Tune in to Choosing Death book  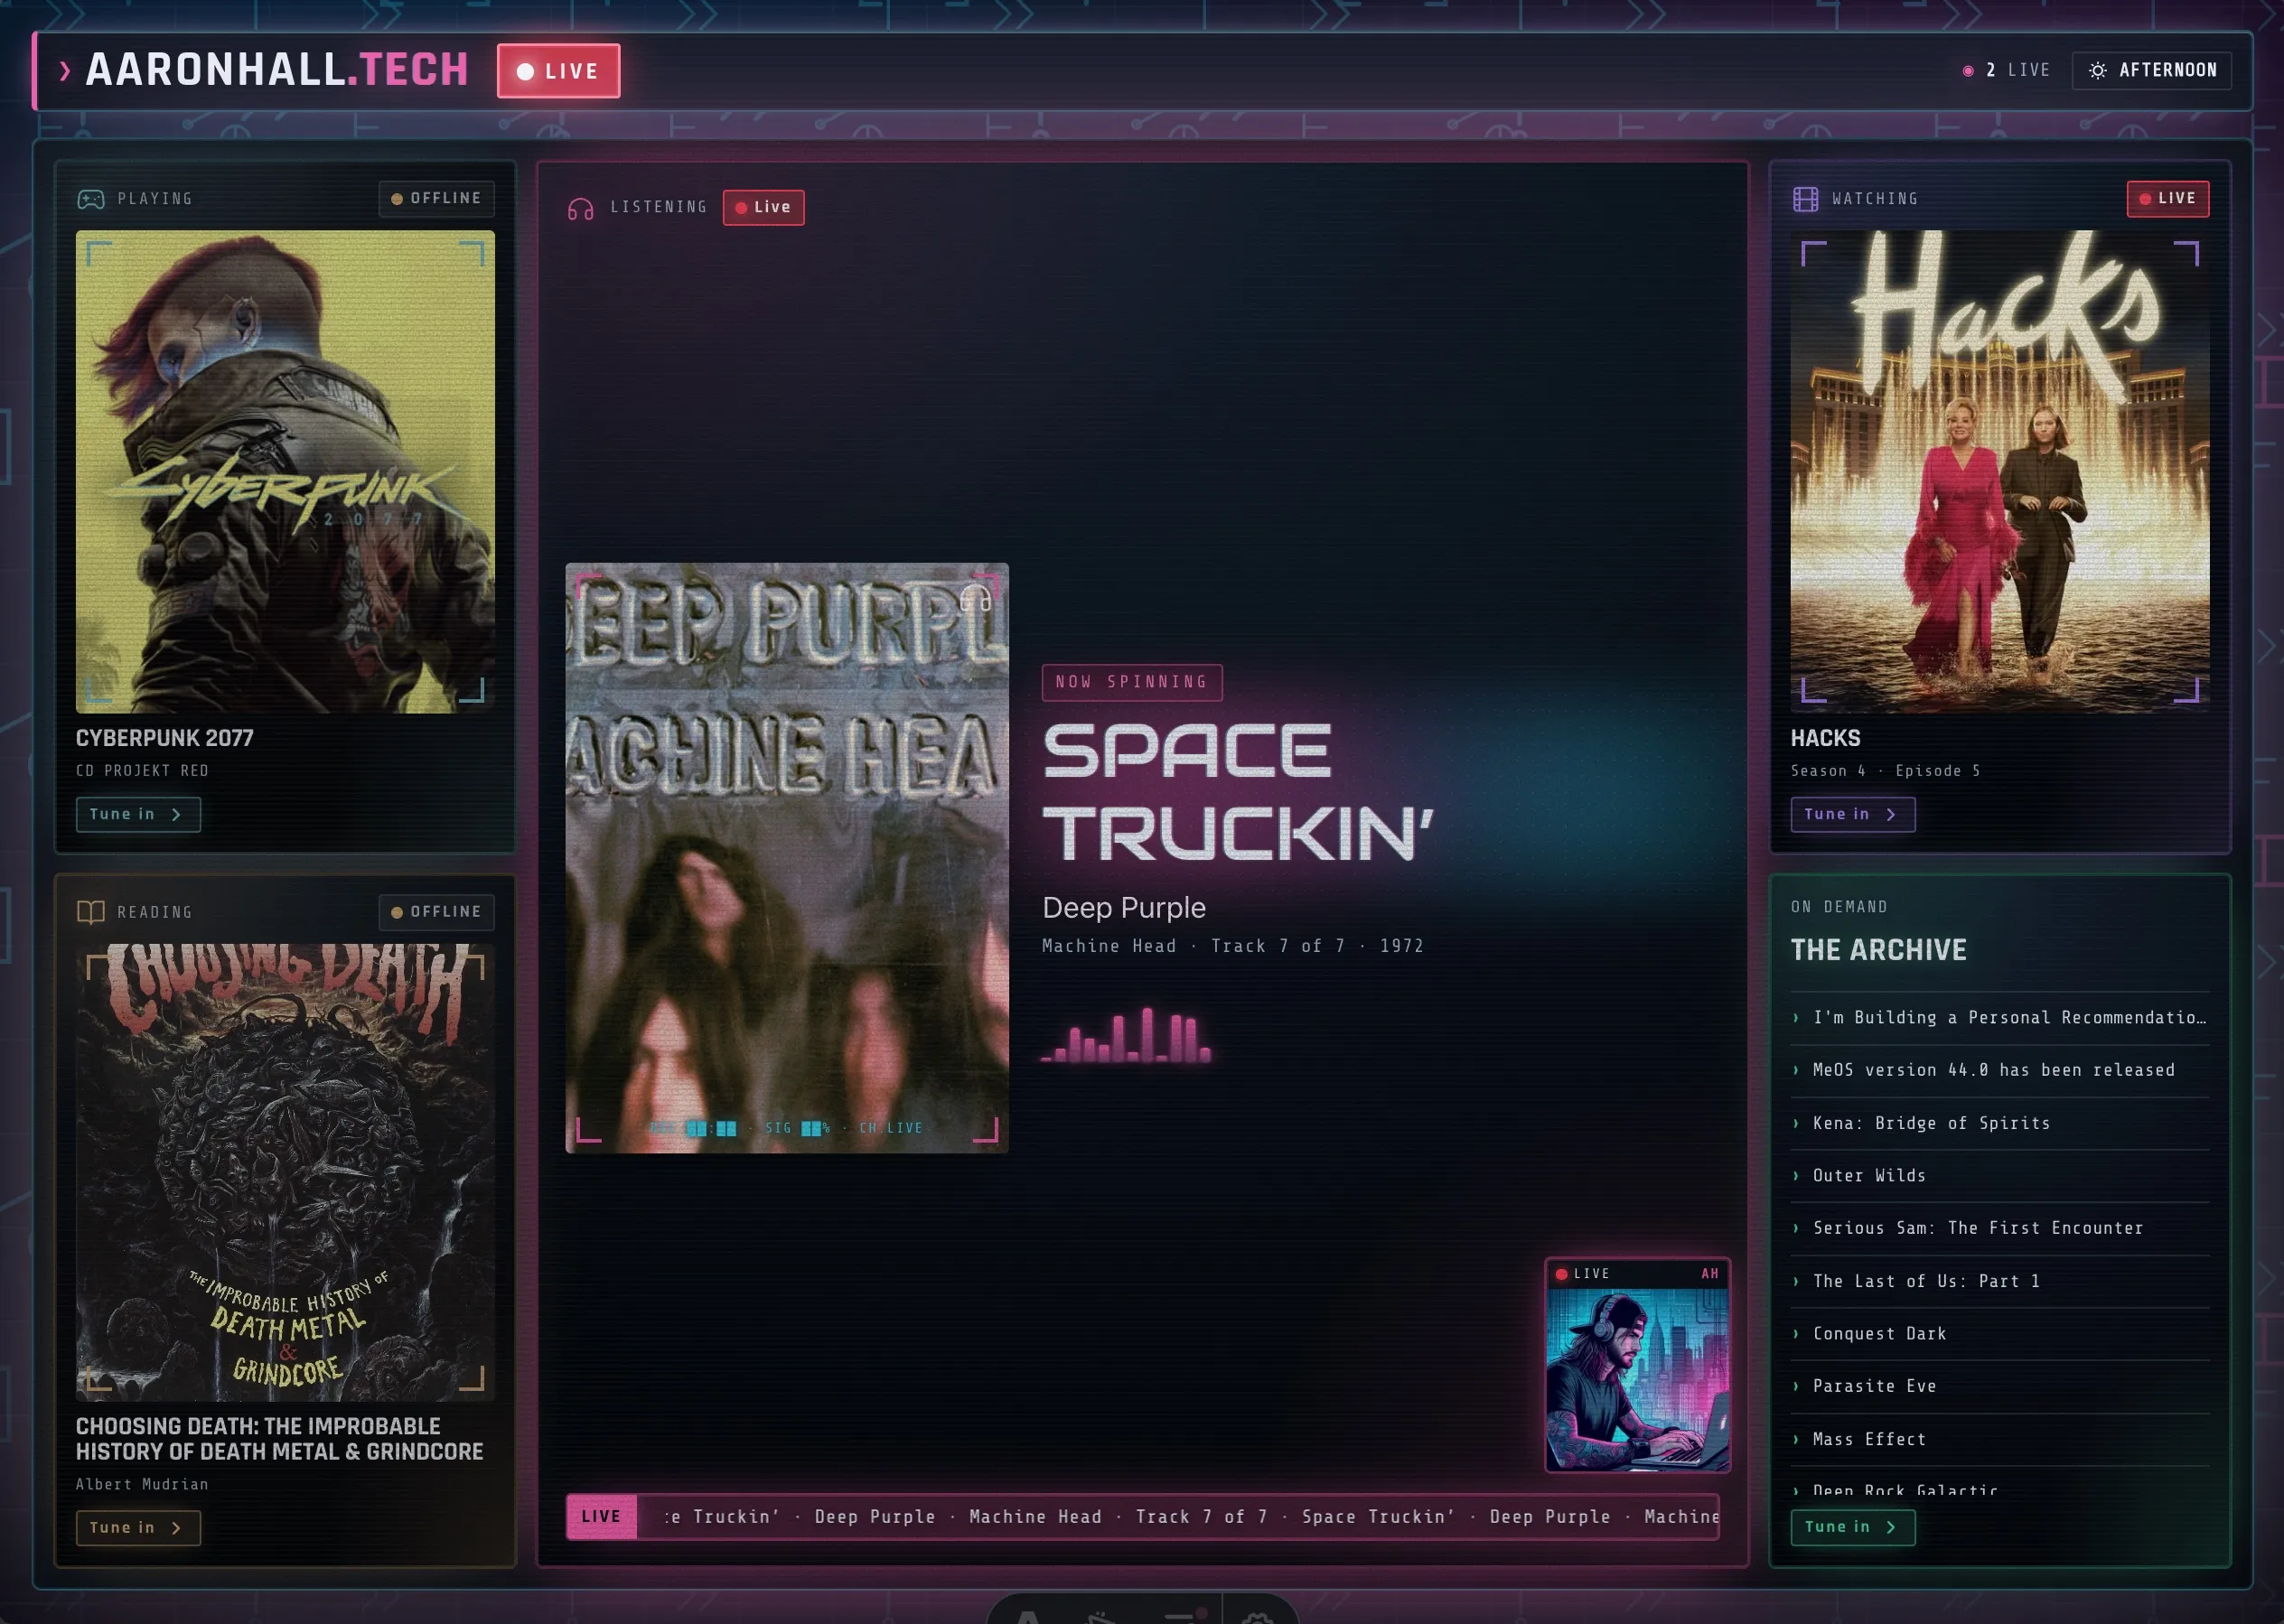(138, 1527)
